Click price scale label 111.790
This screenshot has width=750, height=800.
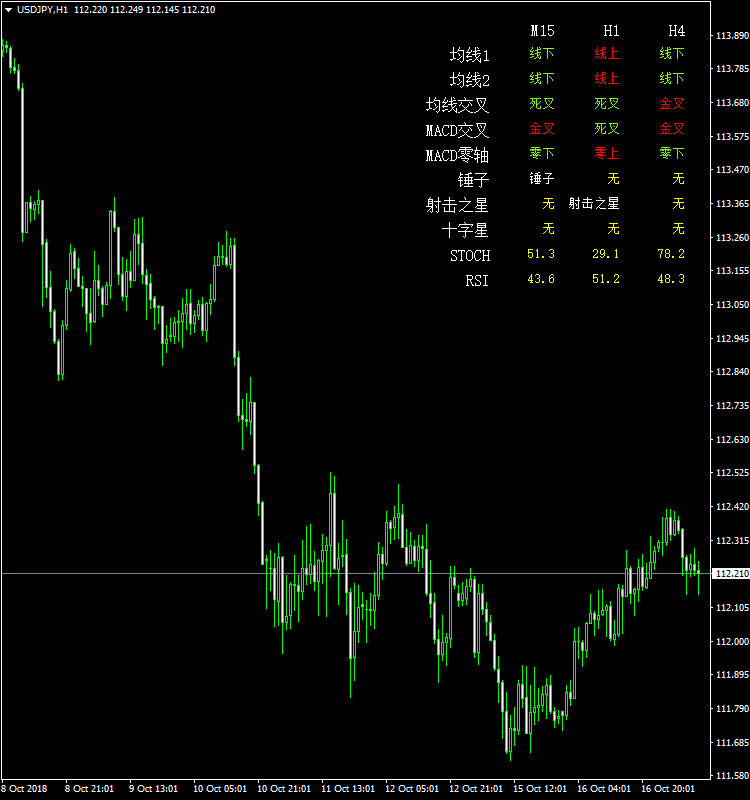[x=732, y=709]
